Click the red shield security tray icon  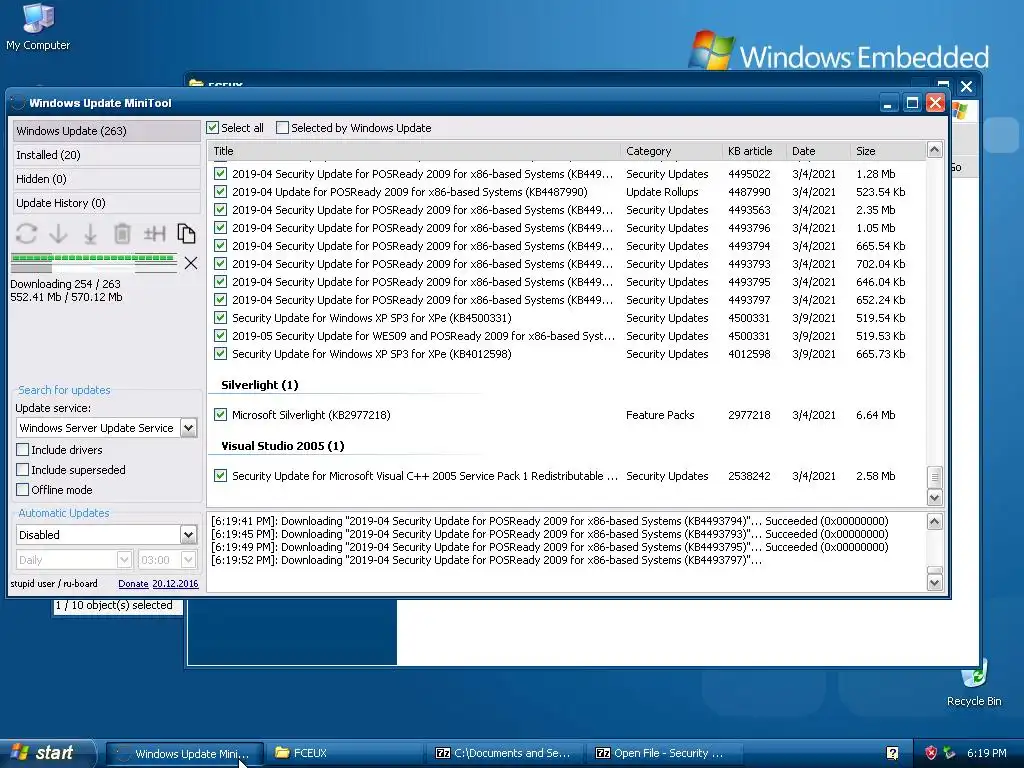click(x=931, y=753)
